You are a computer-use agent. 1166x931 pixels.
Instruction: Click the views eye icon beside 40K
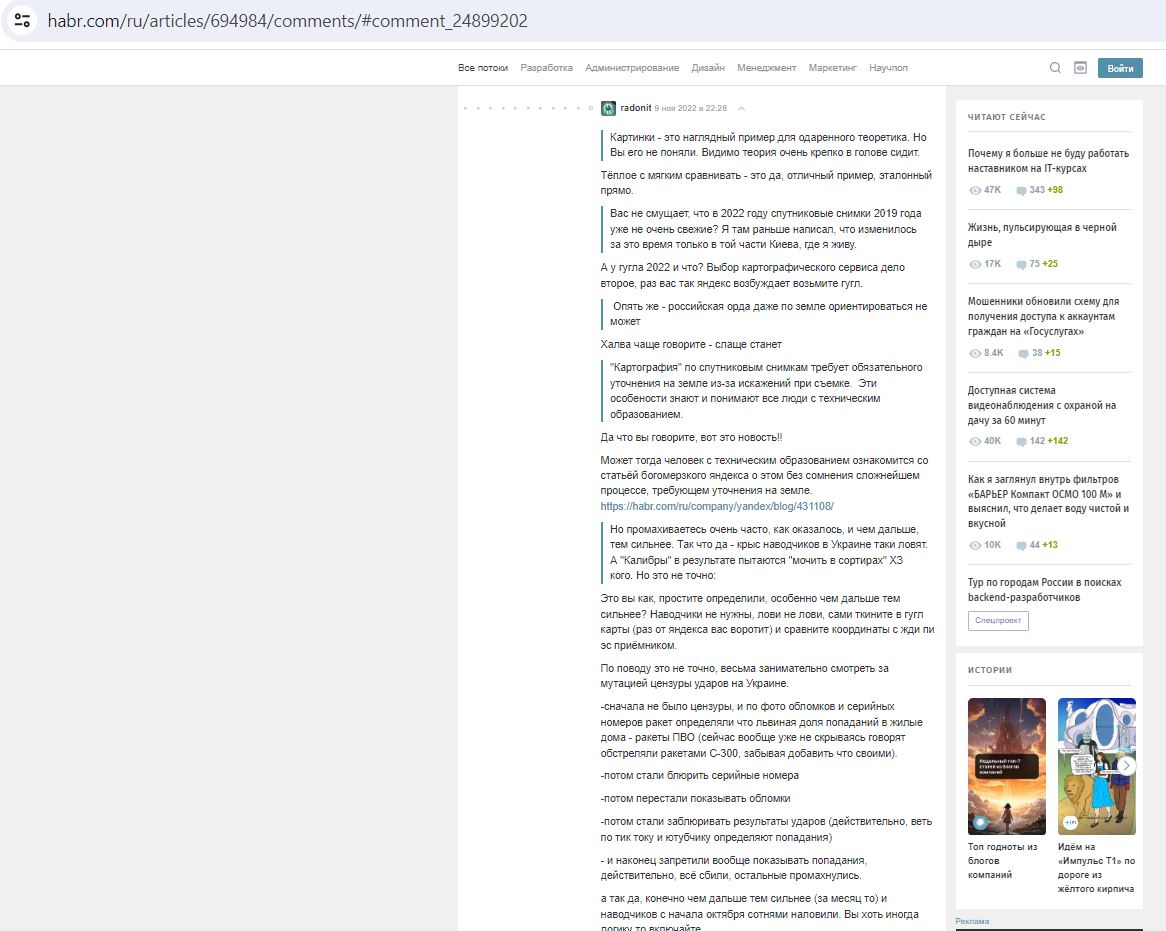[x=975, y=442]
